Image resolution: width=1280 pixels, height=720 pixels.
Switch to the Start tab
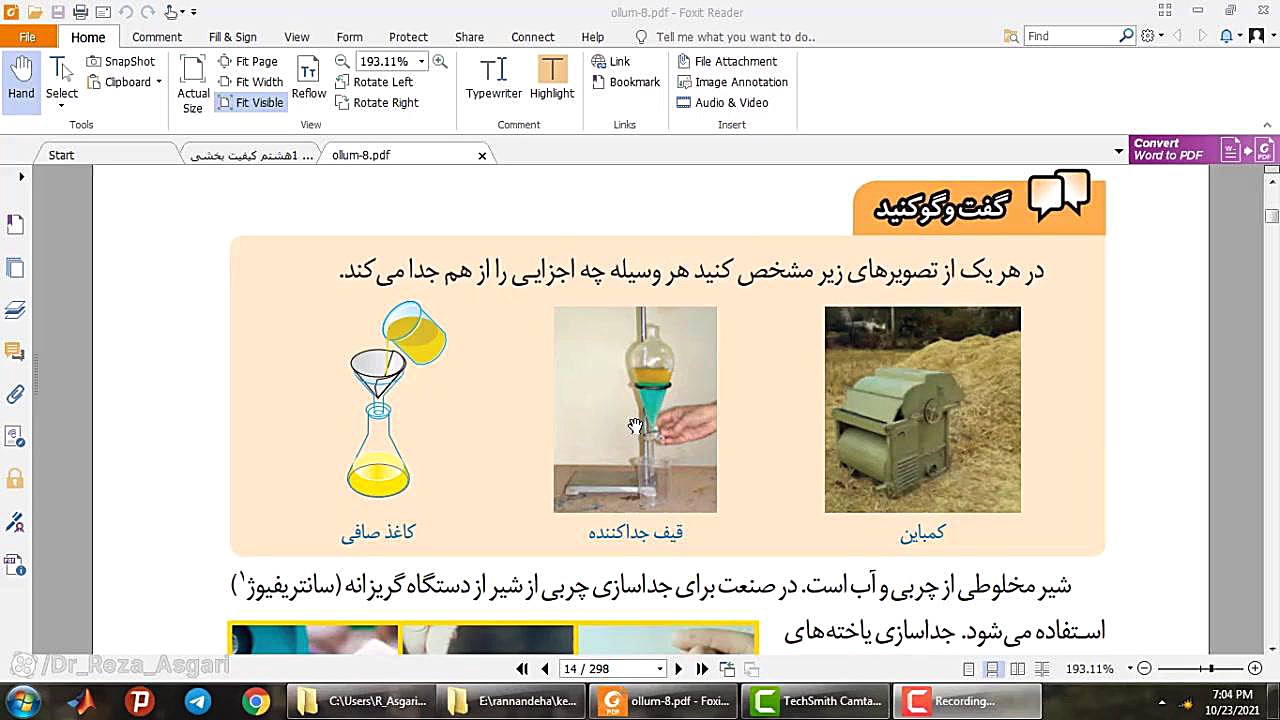tap(61, 155)
